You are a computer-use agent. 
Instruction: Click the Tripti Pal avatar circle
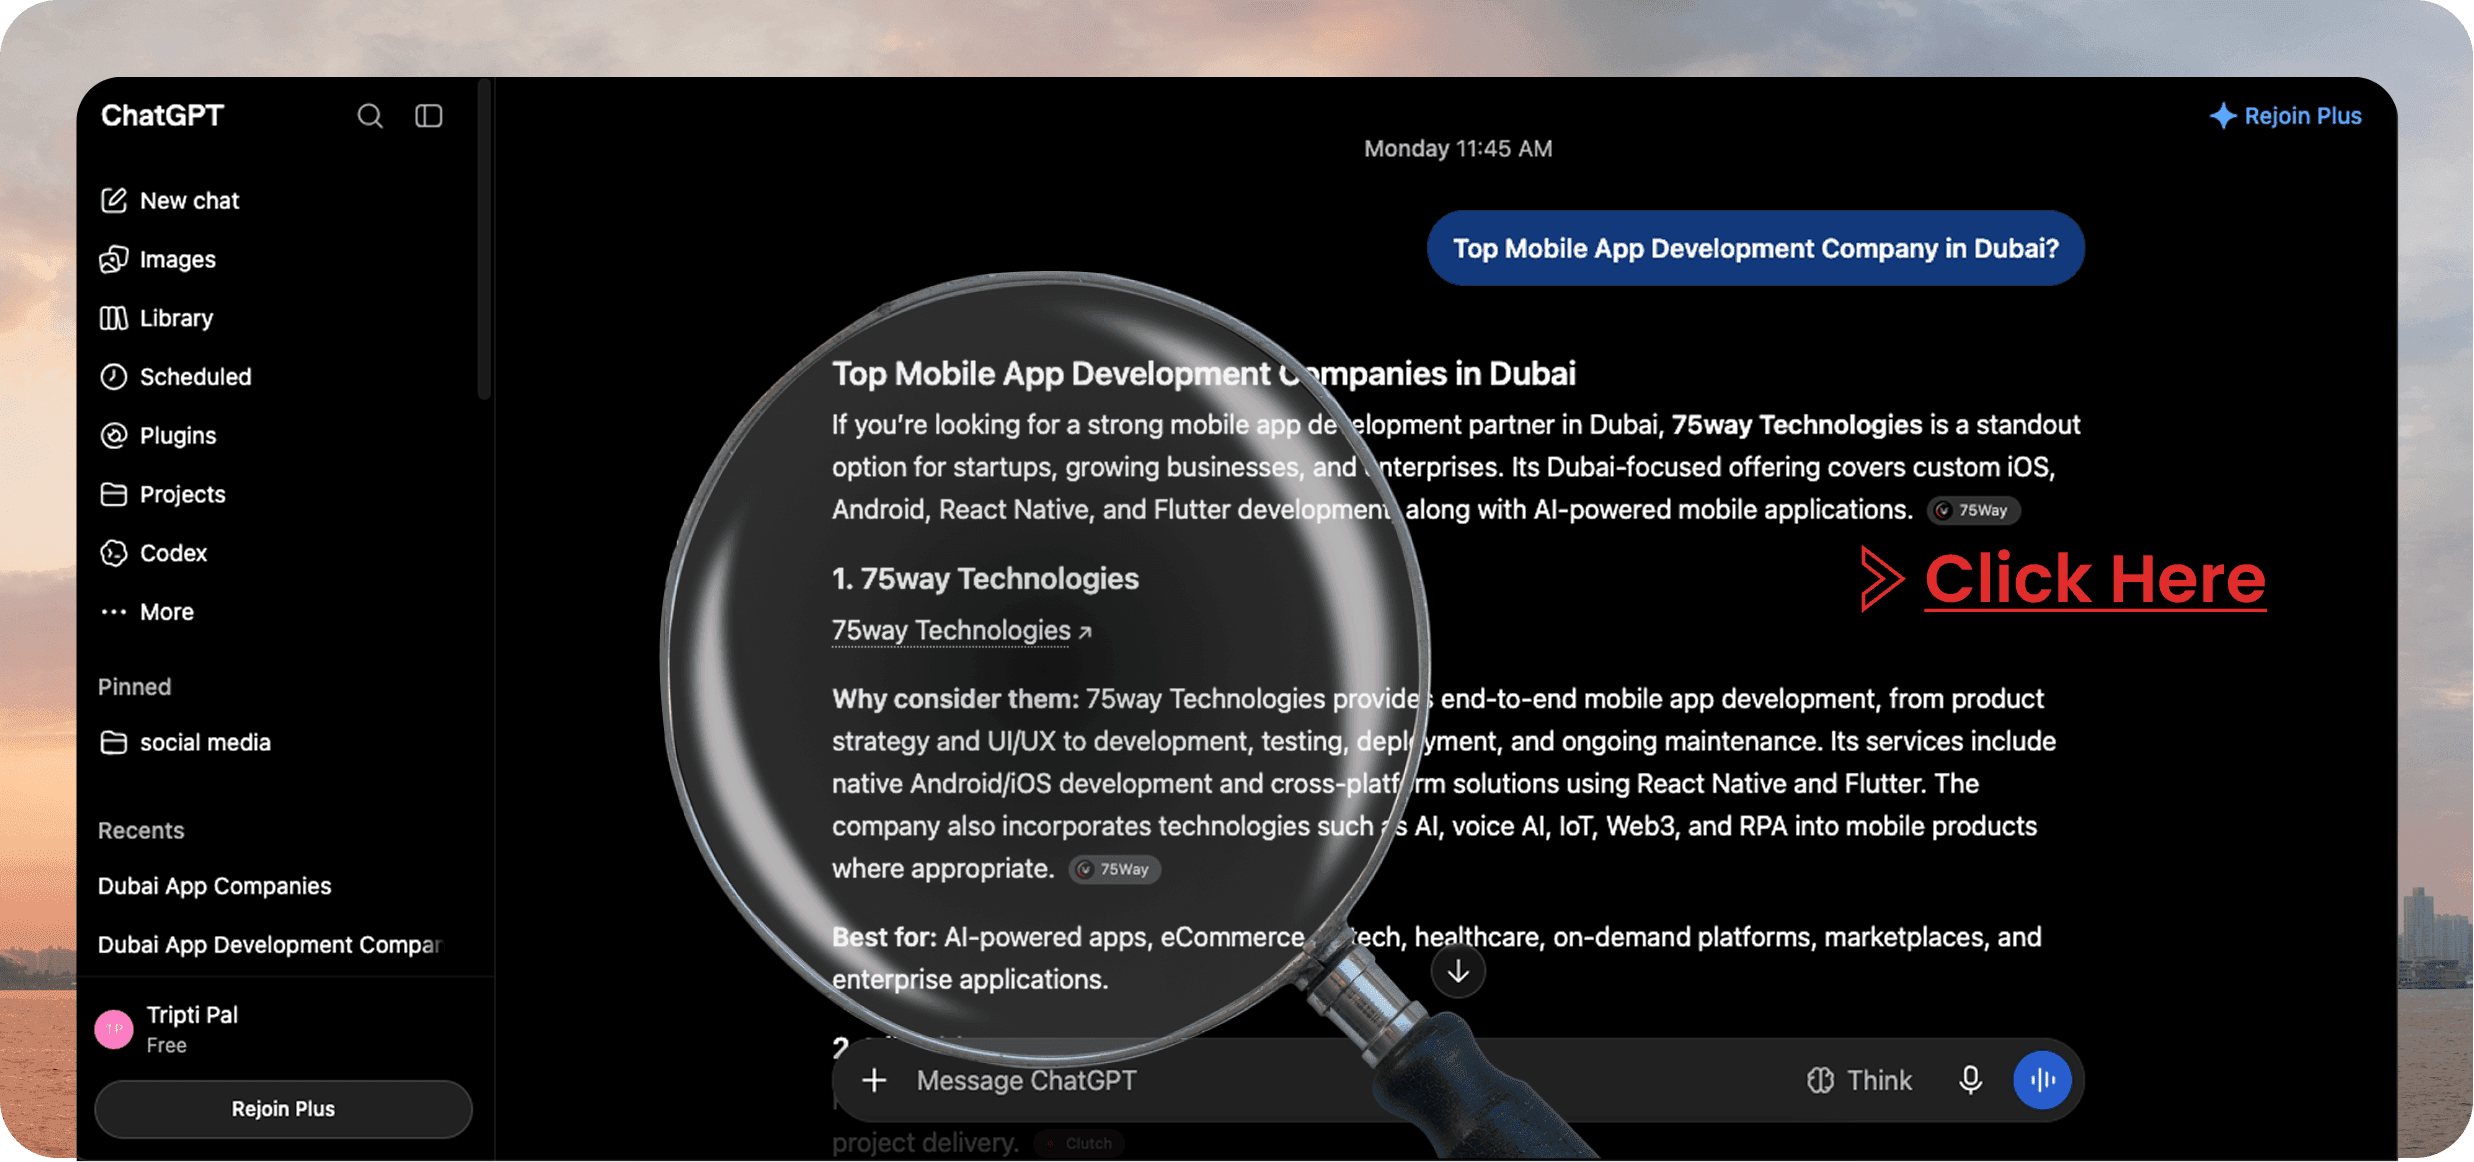[x=114, y=1029]
